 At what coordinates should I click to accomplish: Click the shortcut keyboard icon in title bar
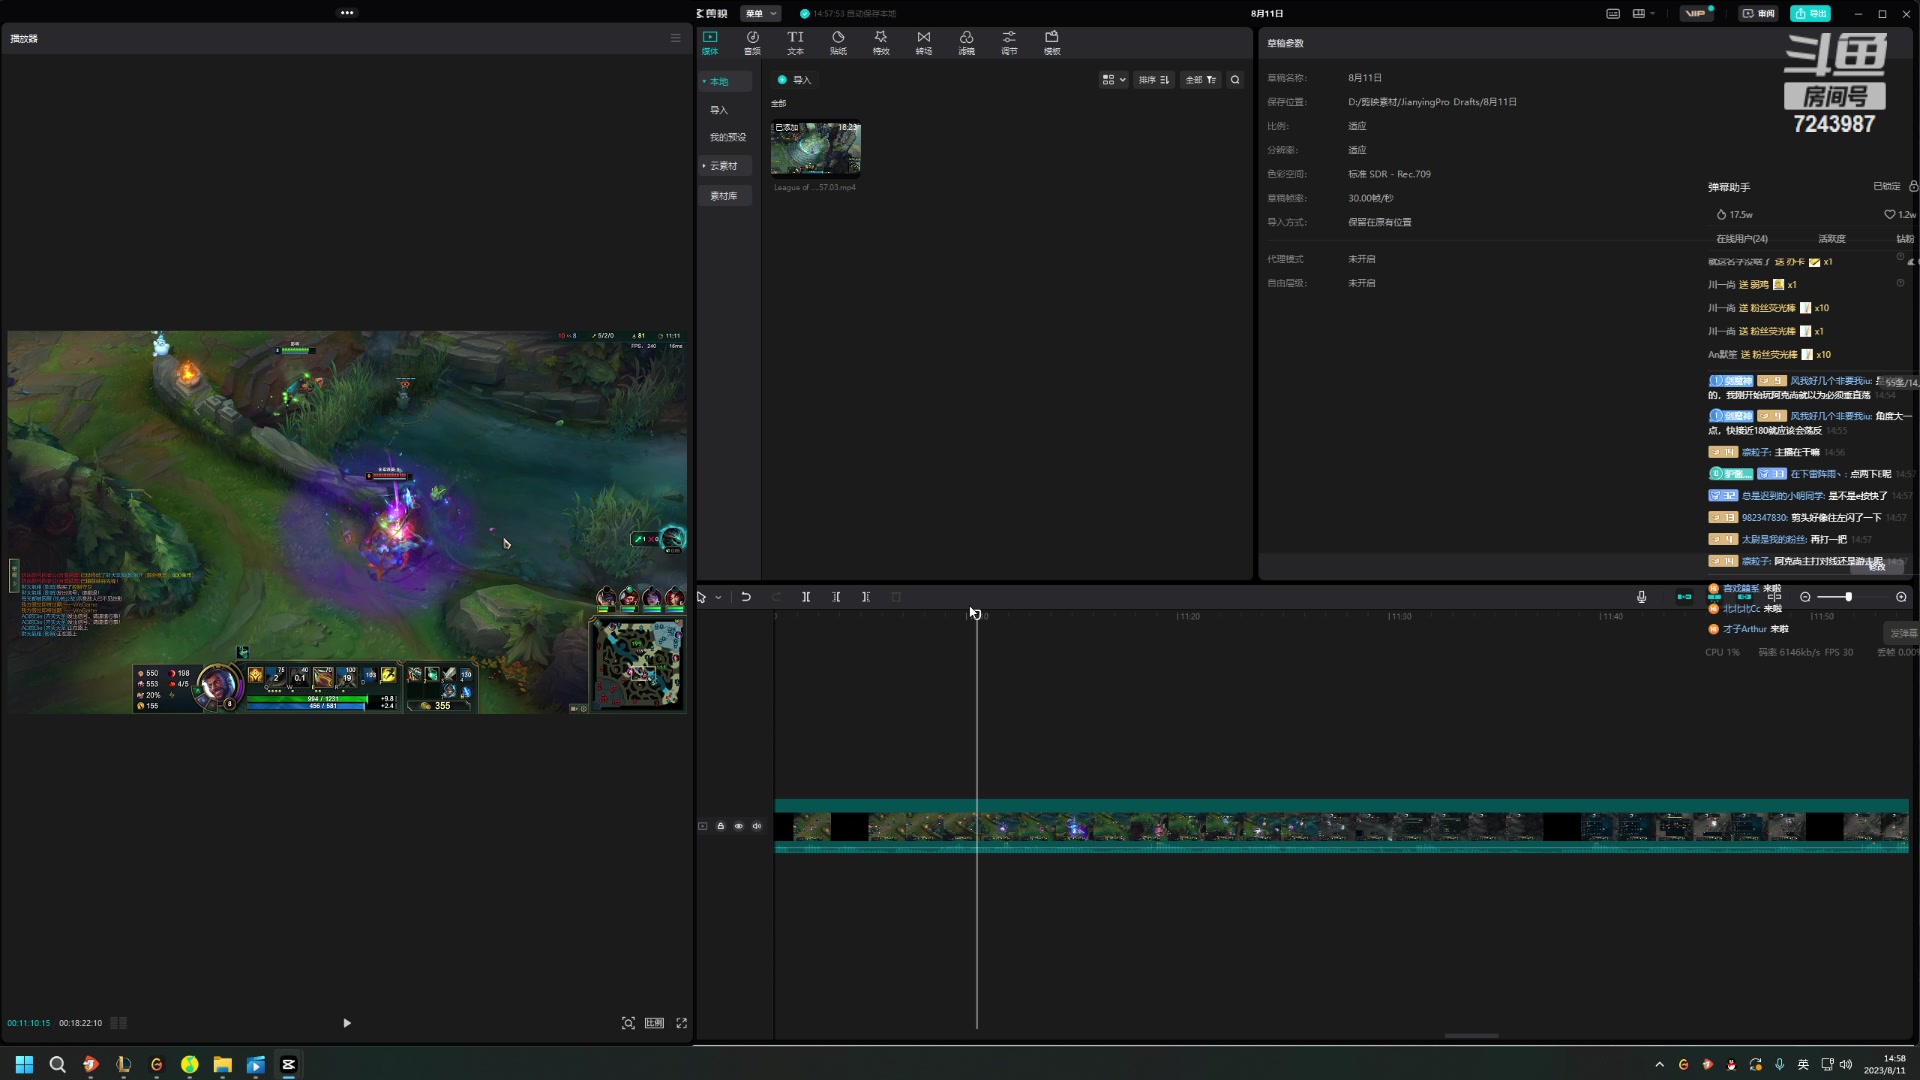coord(1613,13)
